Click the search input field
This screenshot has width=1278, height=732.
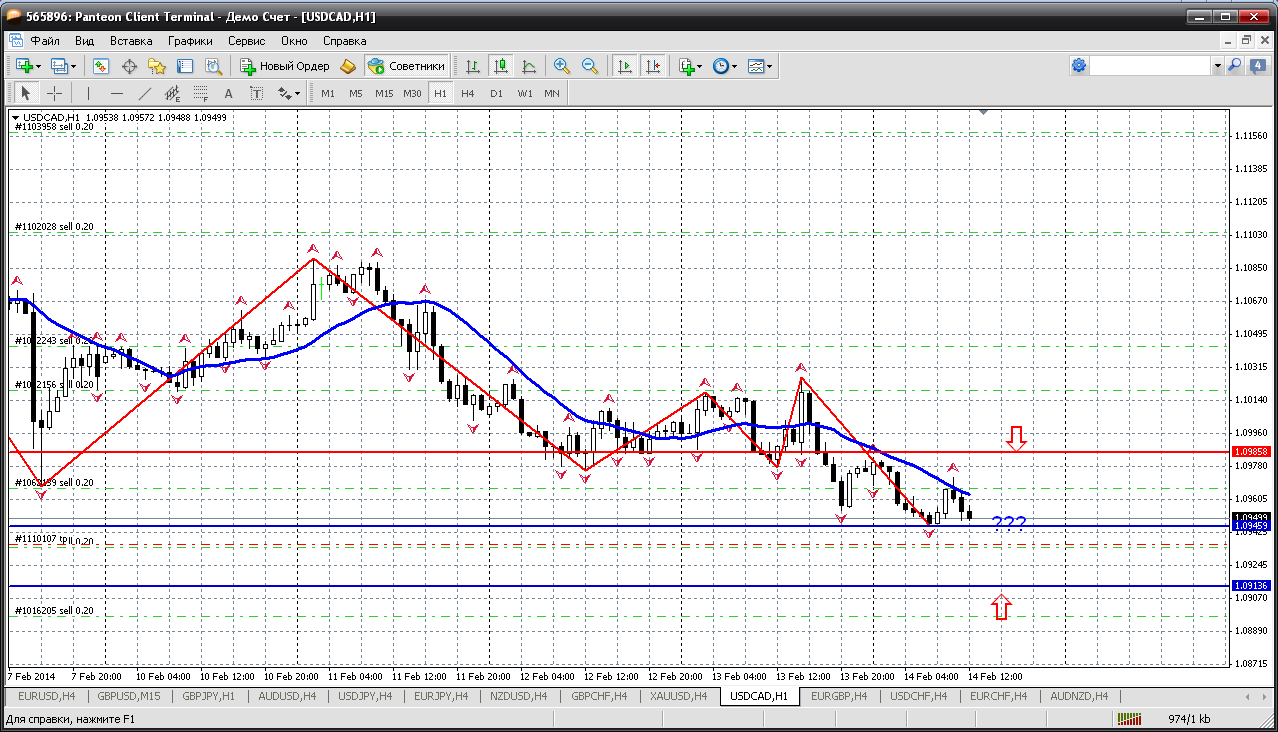tap(1150, 65)
